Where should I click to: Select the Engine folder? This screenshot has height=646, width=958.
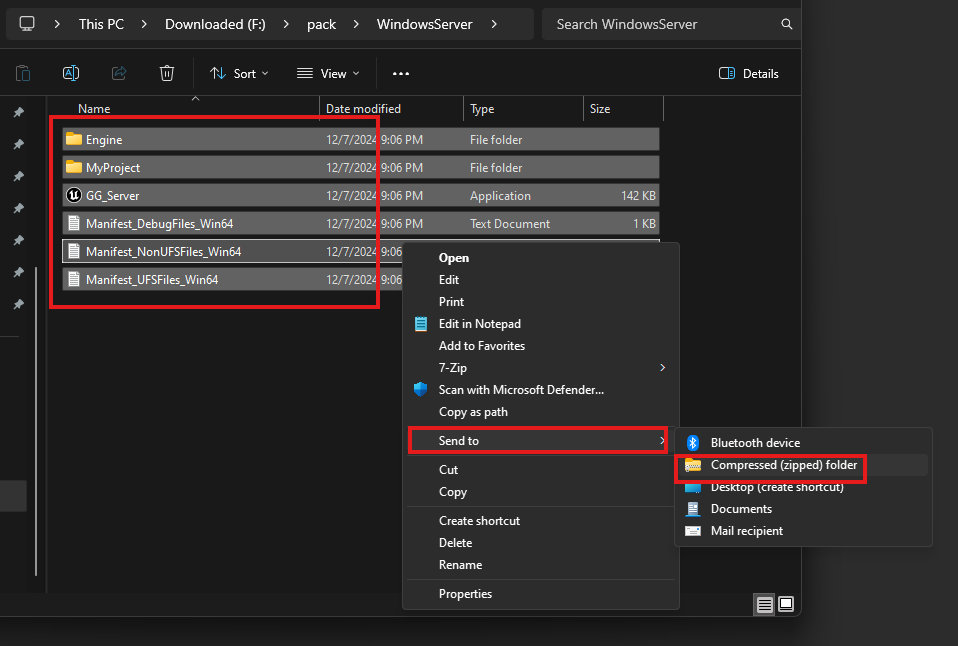(x=104, y=140)
